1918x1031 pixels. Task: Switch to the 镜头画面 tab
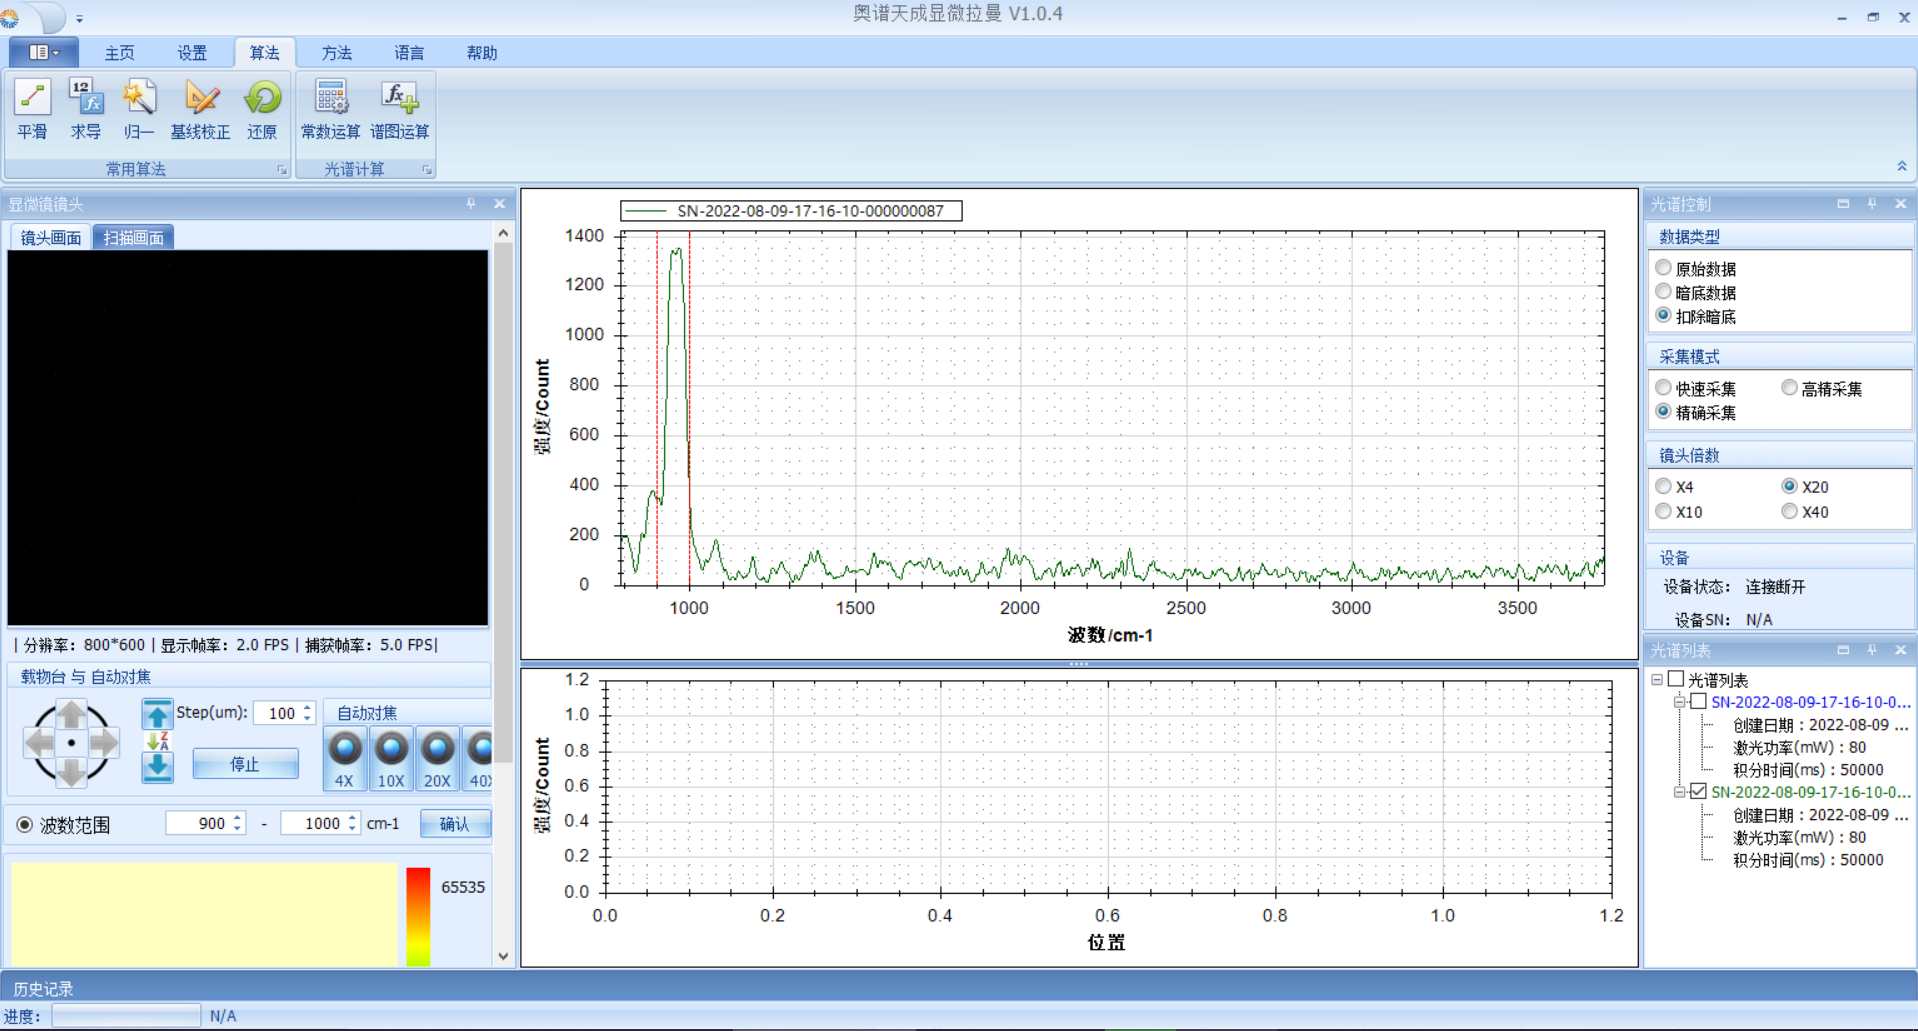point(51,237)
